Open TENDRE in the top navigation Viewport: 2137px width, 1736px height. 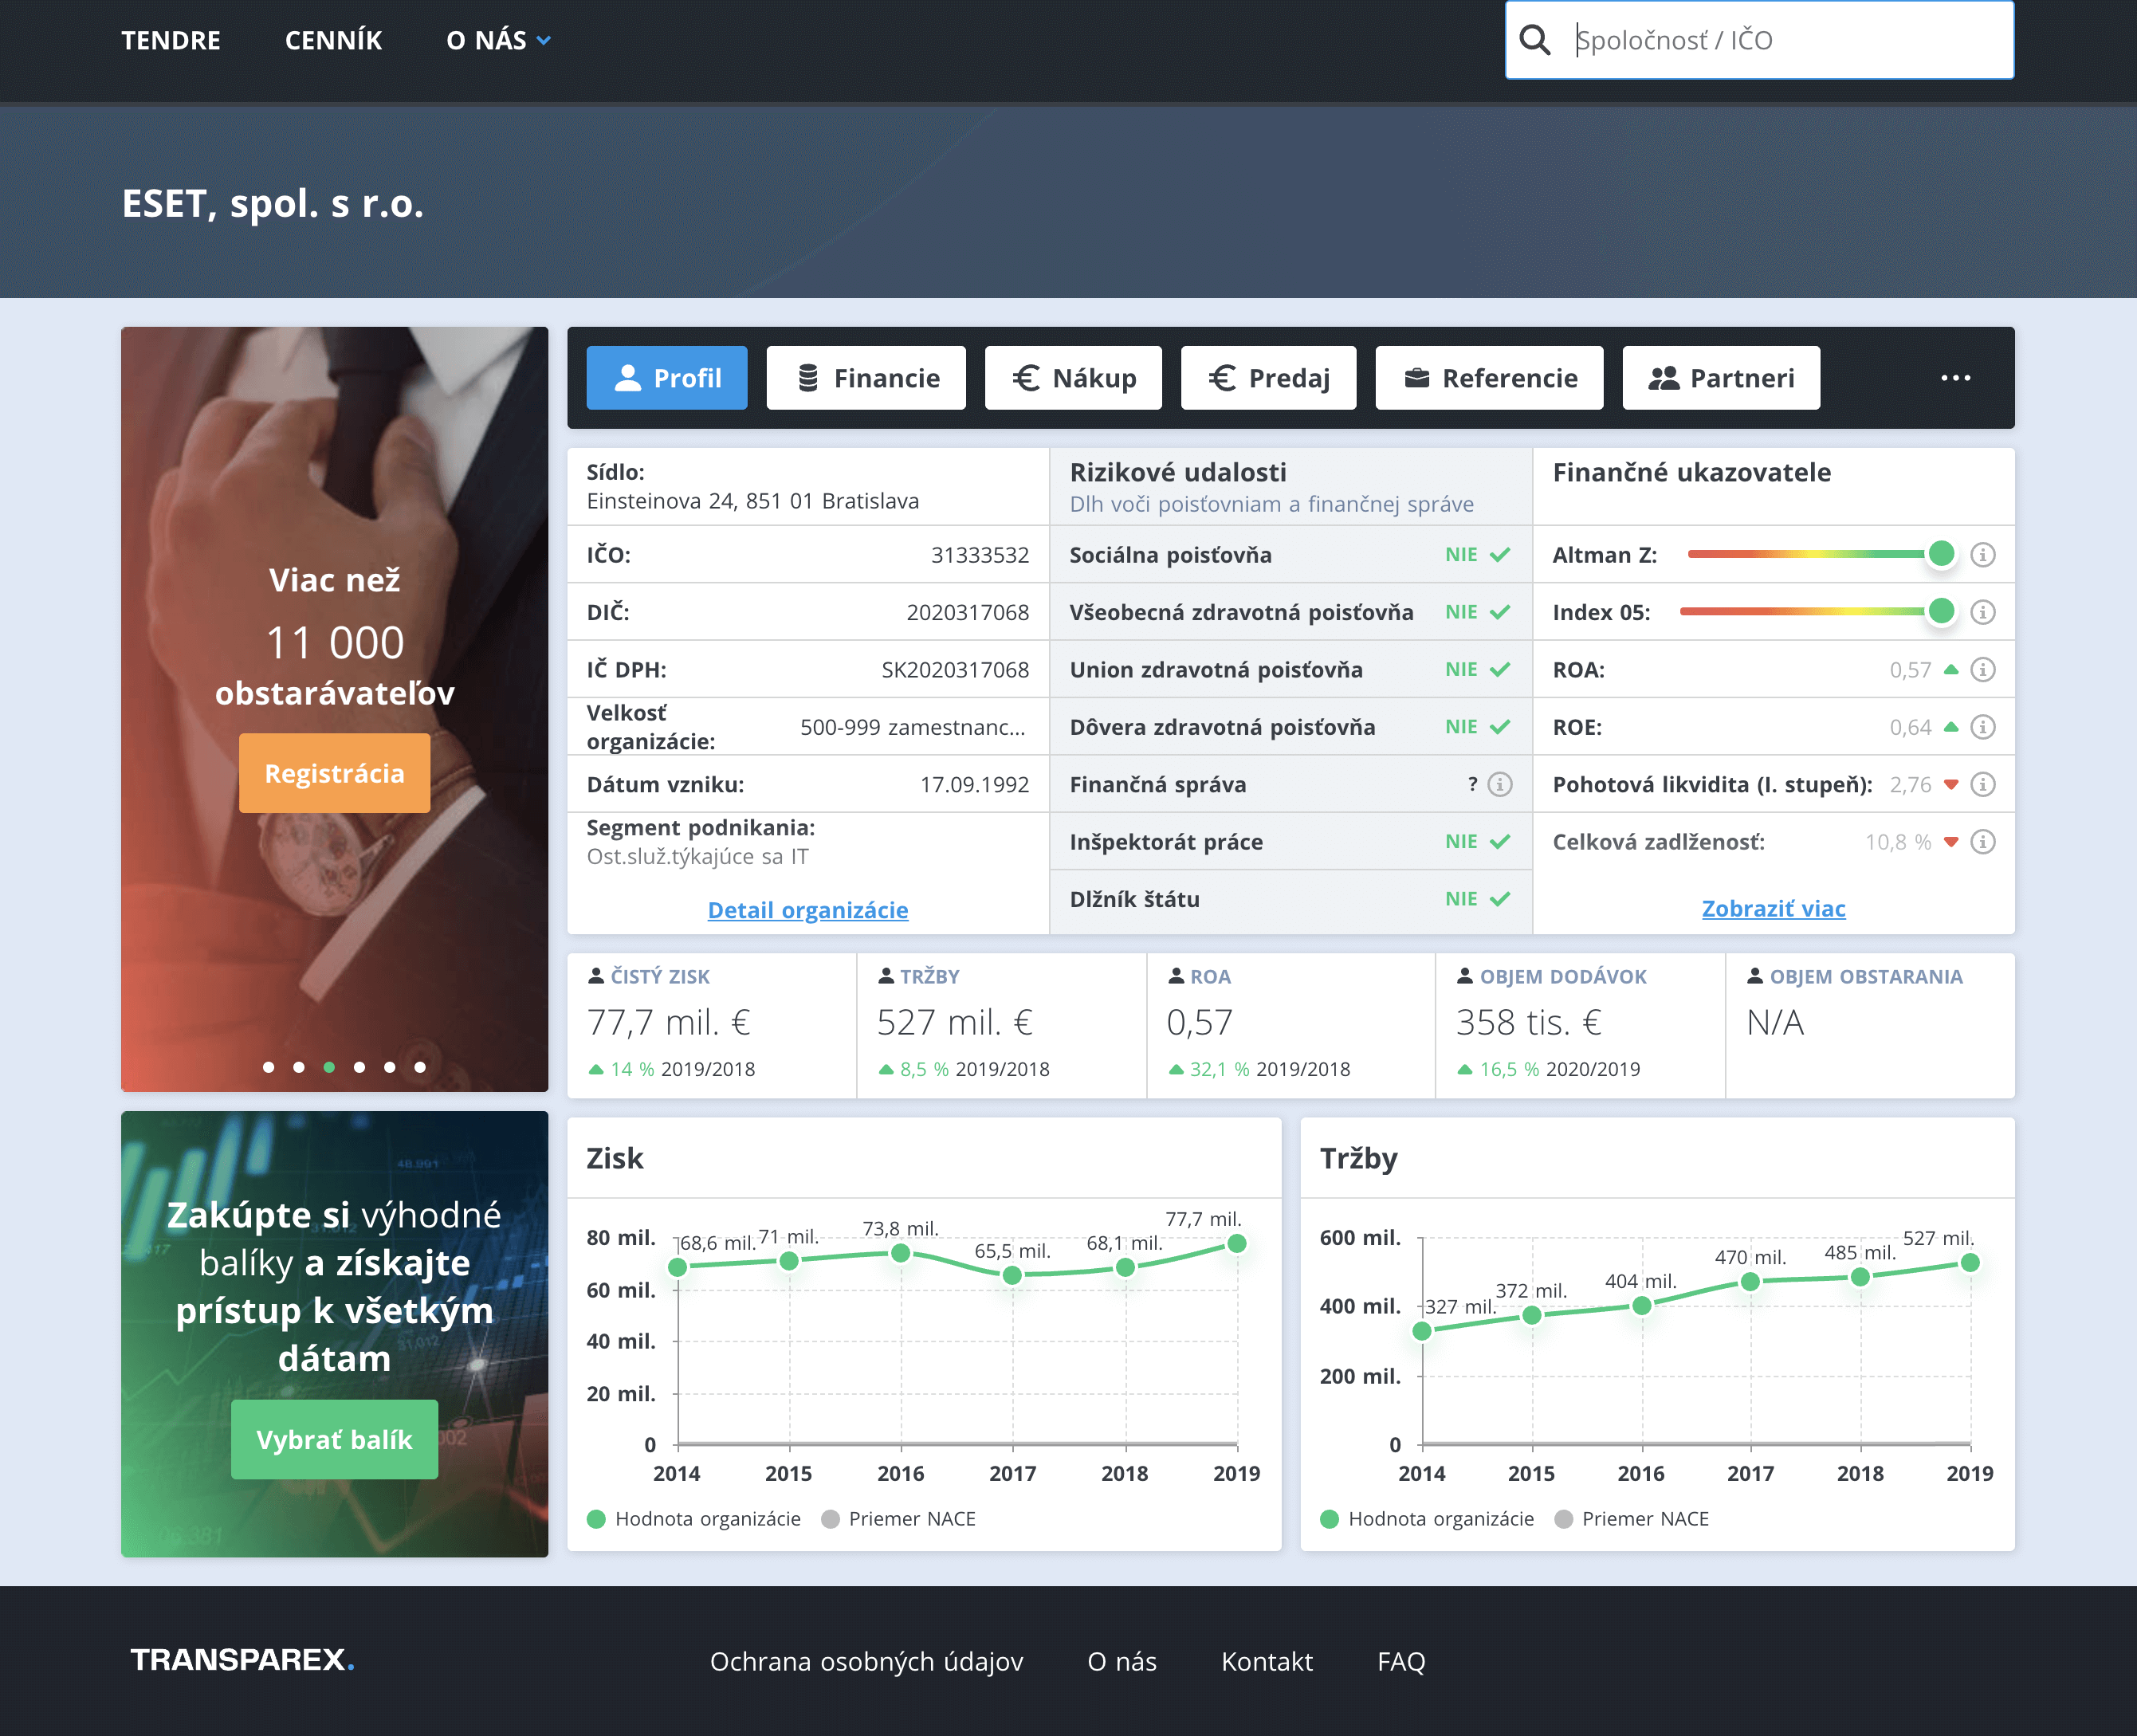[171, 40]
